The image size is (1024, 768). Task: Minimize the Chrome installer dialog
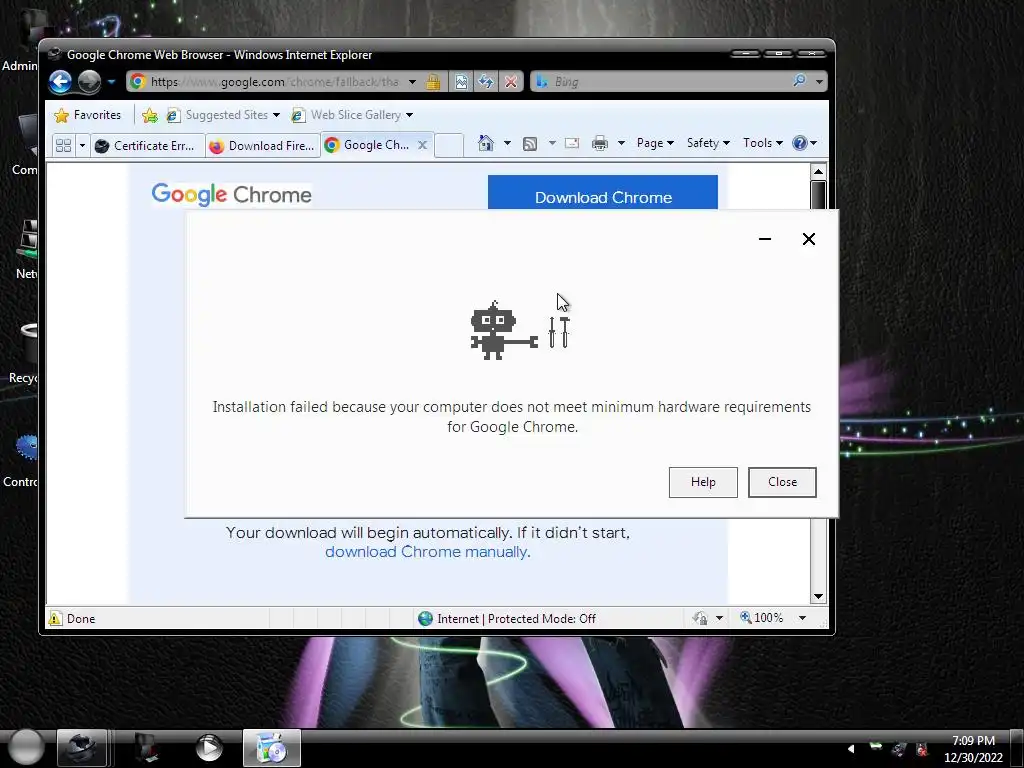765,239
